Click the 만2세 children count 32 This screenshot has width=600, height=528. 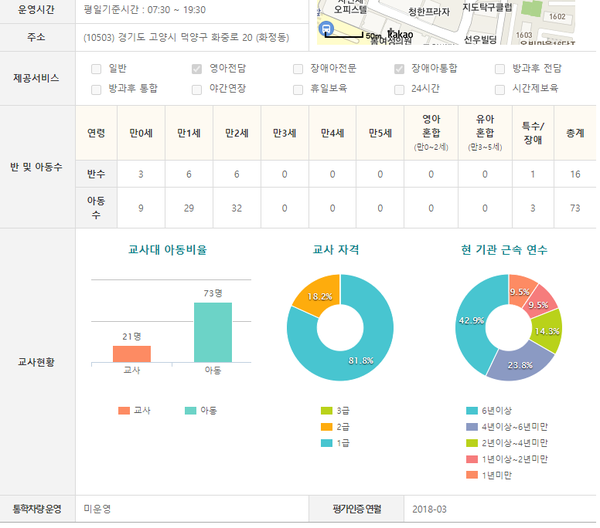(x=236, y=208)
